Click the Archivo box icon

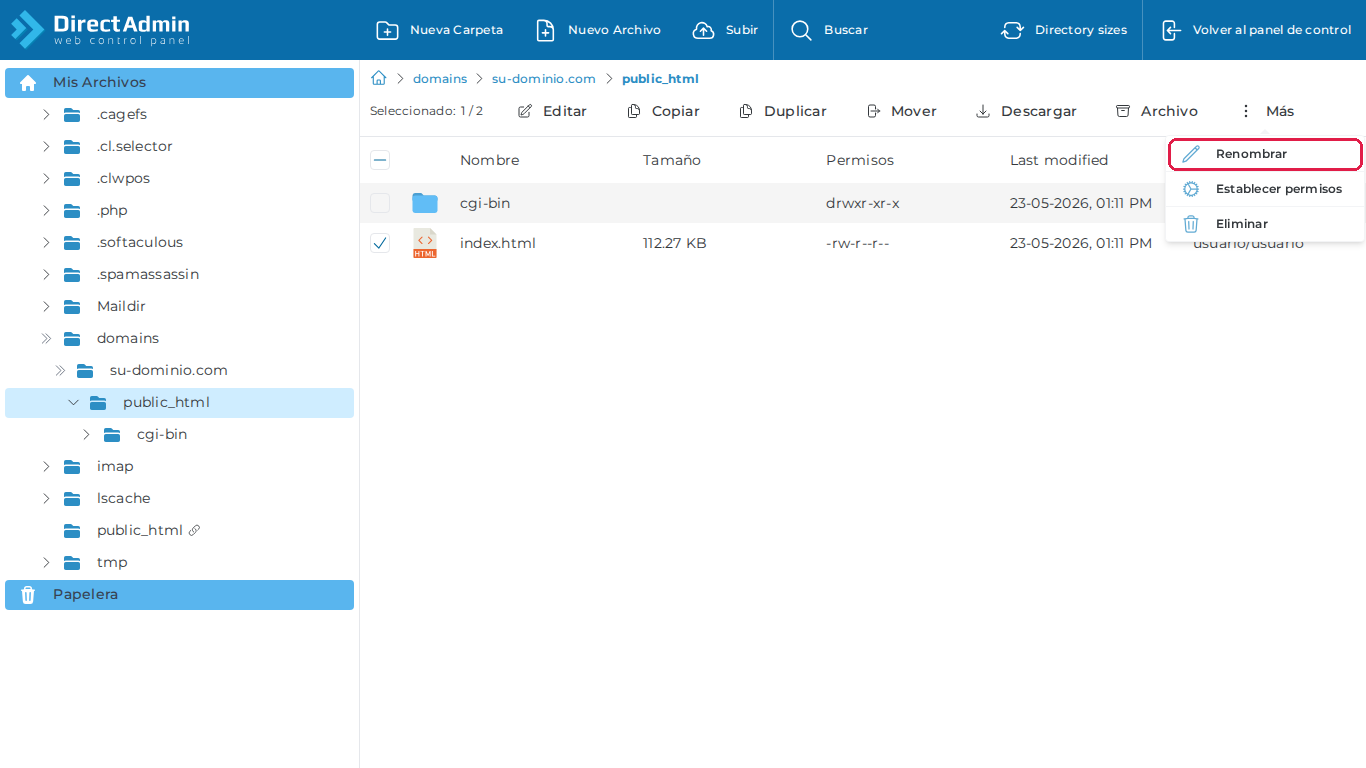[x=1123, y=111]
